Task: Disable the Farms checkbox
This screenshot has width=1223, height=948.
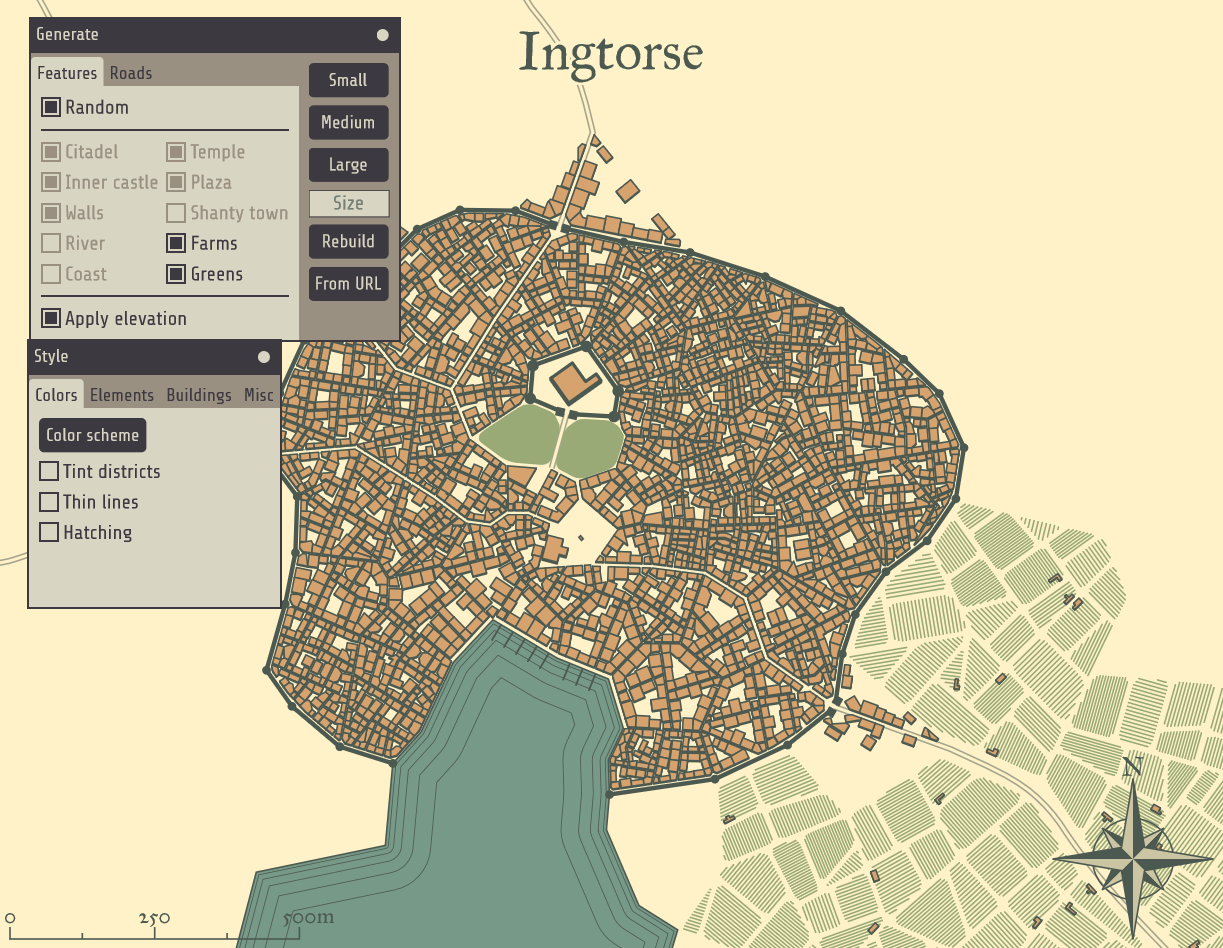Action: pos(176,243)
